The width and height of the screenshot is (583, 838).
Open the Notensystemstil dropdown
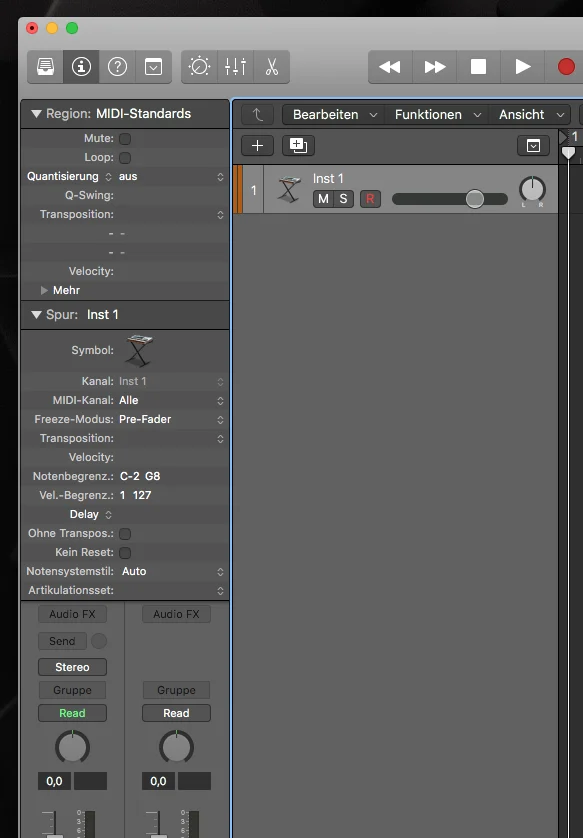pos(171,571)
